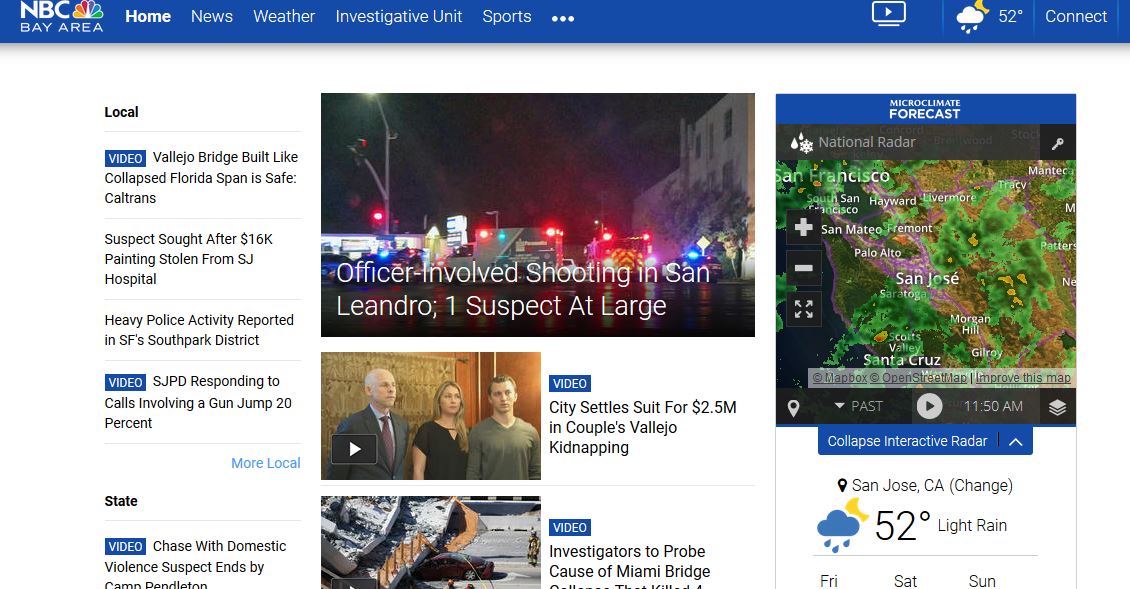Open the Suspect Sought After $16K Painting story
This screenshot has width=1130, height=589.
[x=189, y=259]
